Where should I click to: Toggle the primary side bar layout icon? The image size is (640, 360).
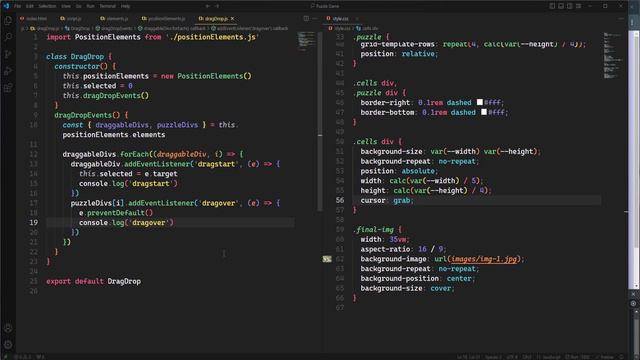tap(552, 6)
